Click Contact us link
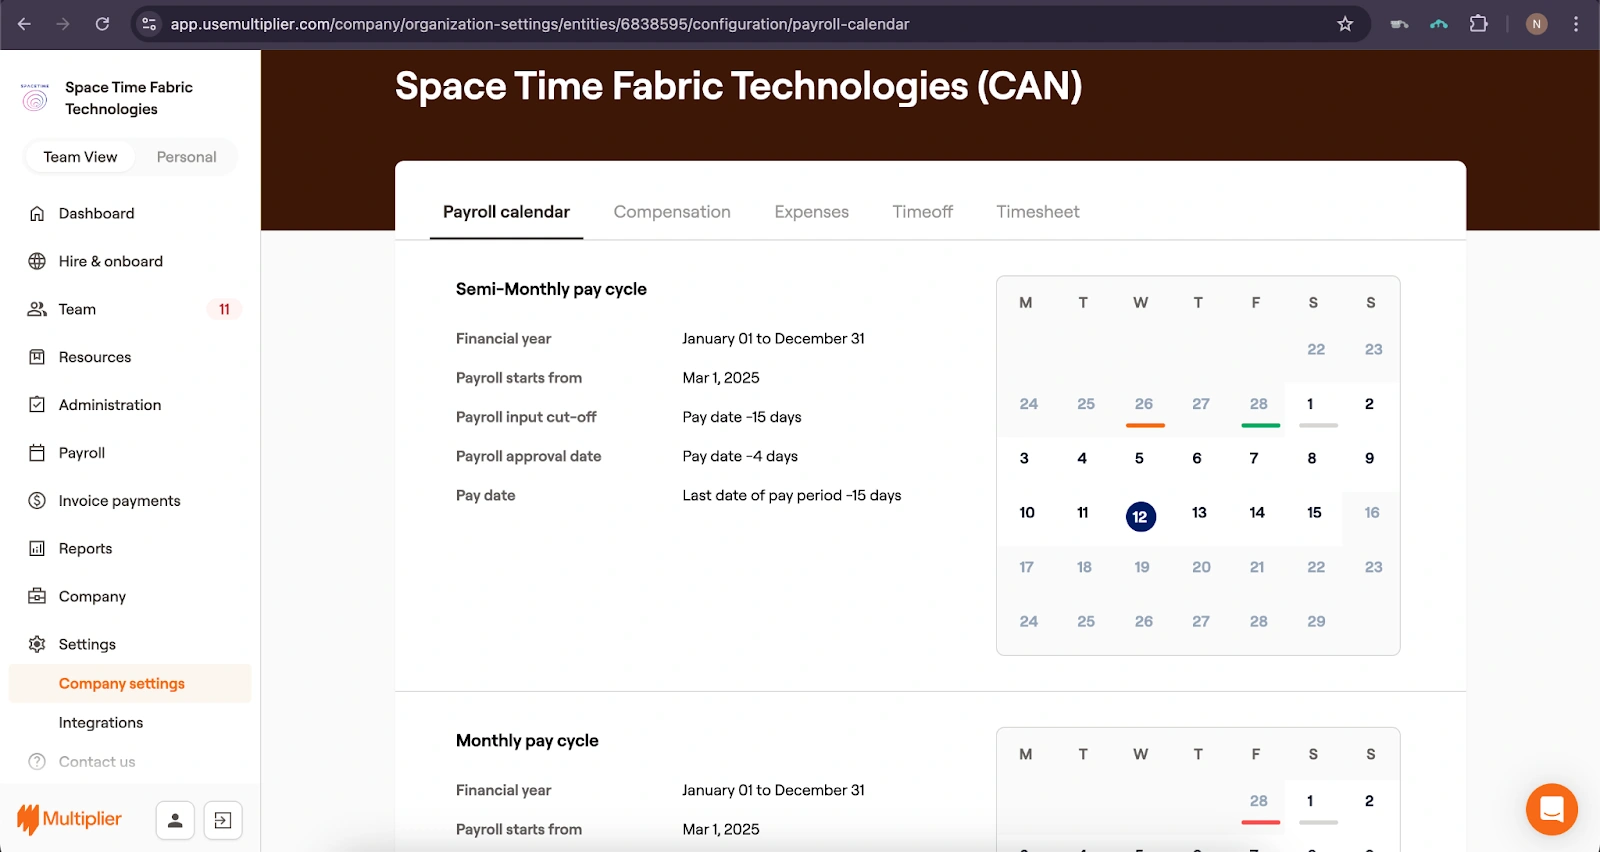The image size is (1600, 852). pos(96,762)
